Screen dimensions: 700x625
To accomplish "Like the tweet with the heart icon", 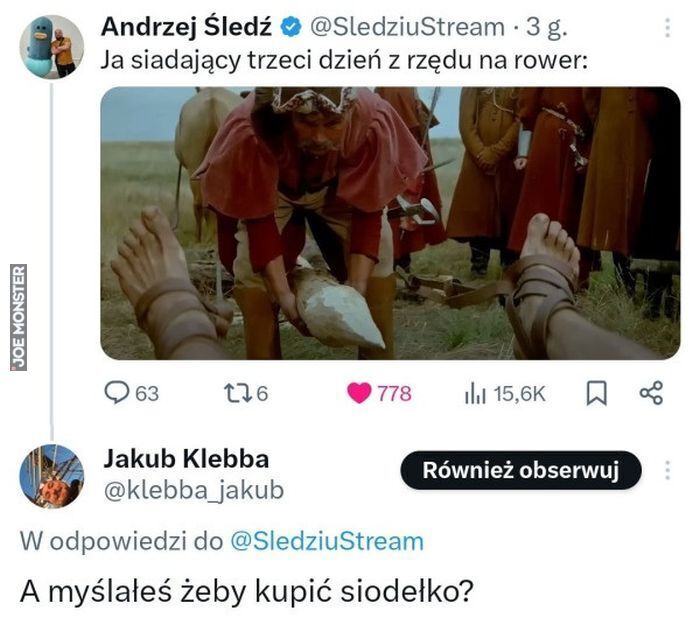I will pos(359,393).
